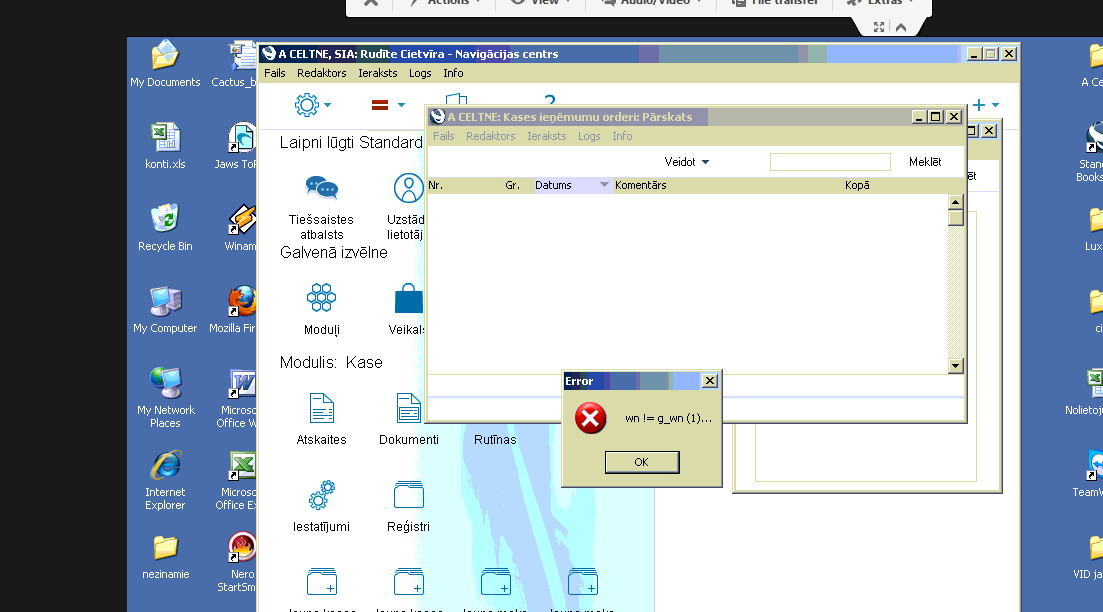Expand the gear settings dropdown

click(313, 105)
